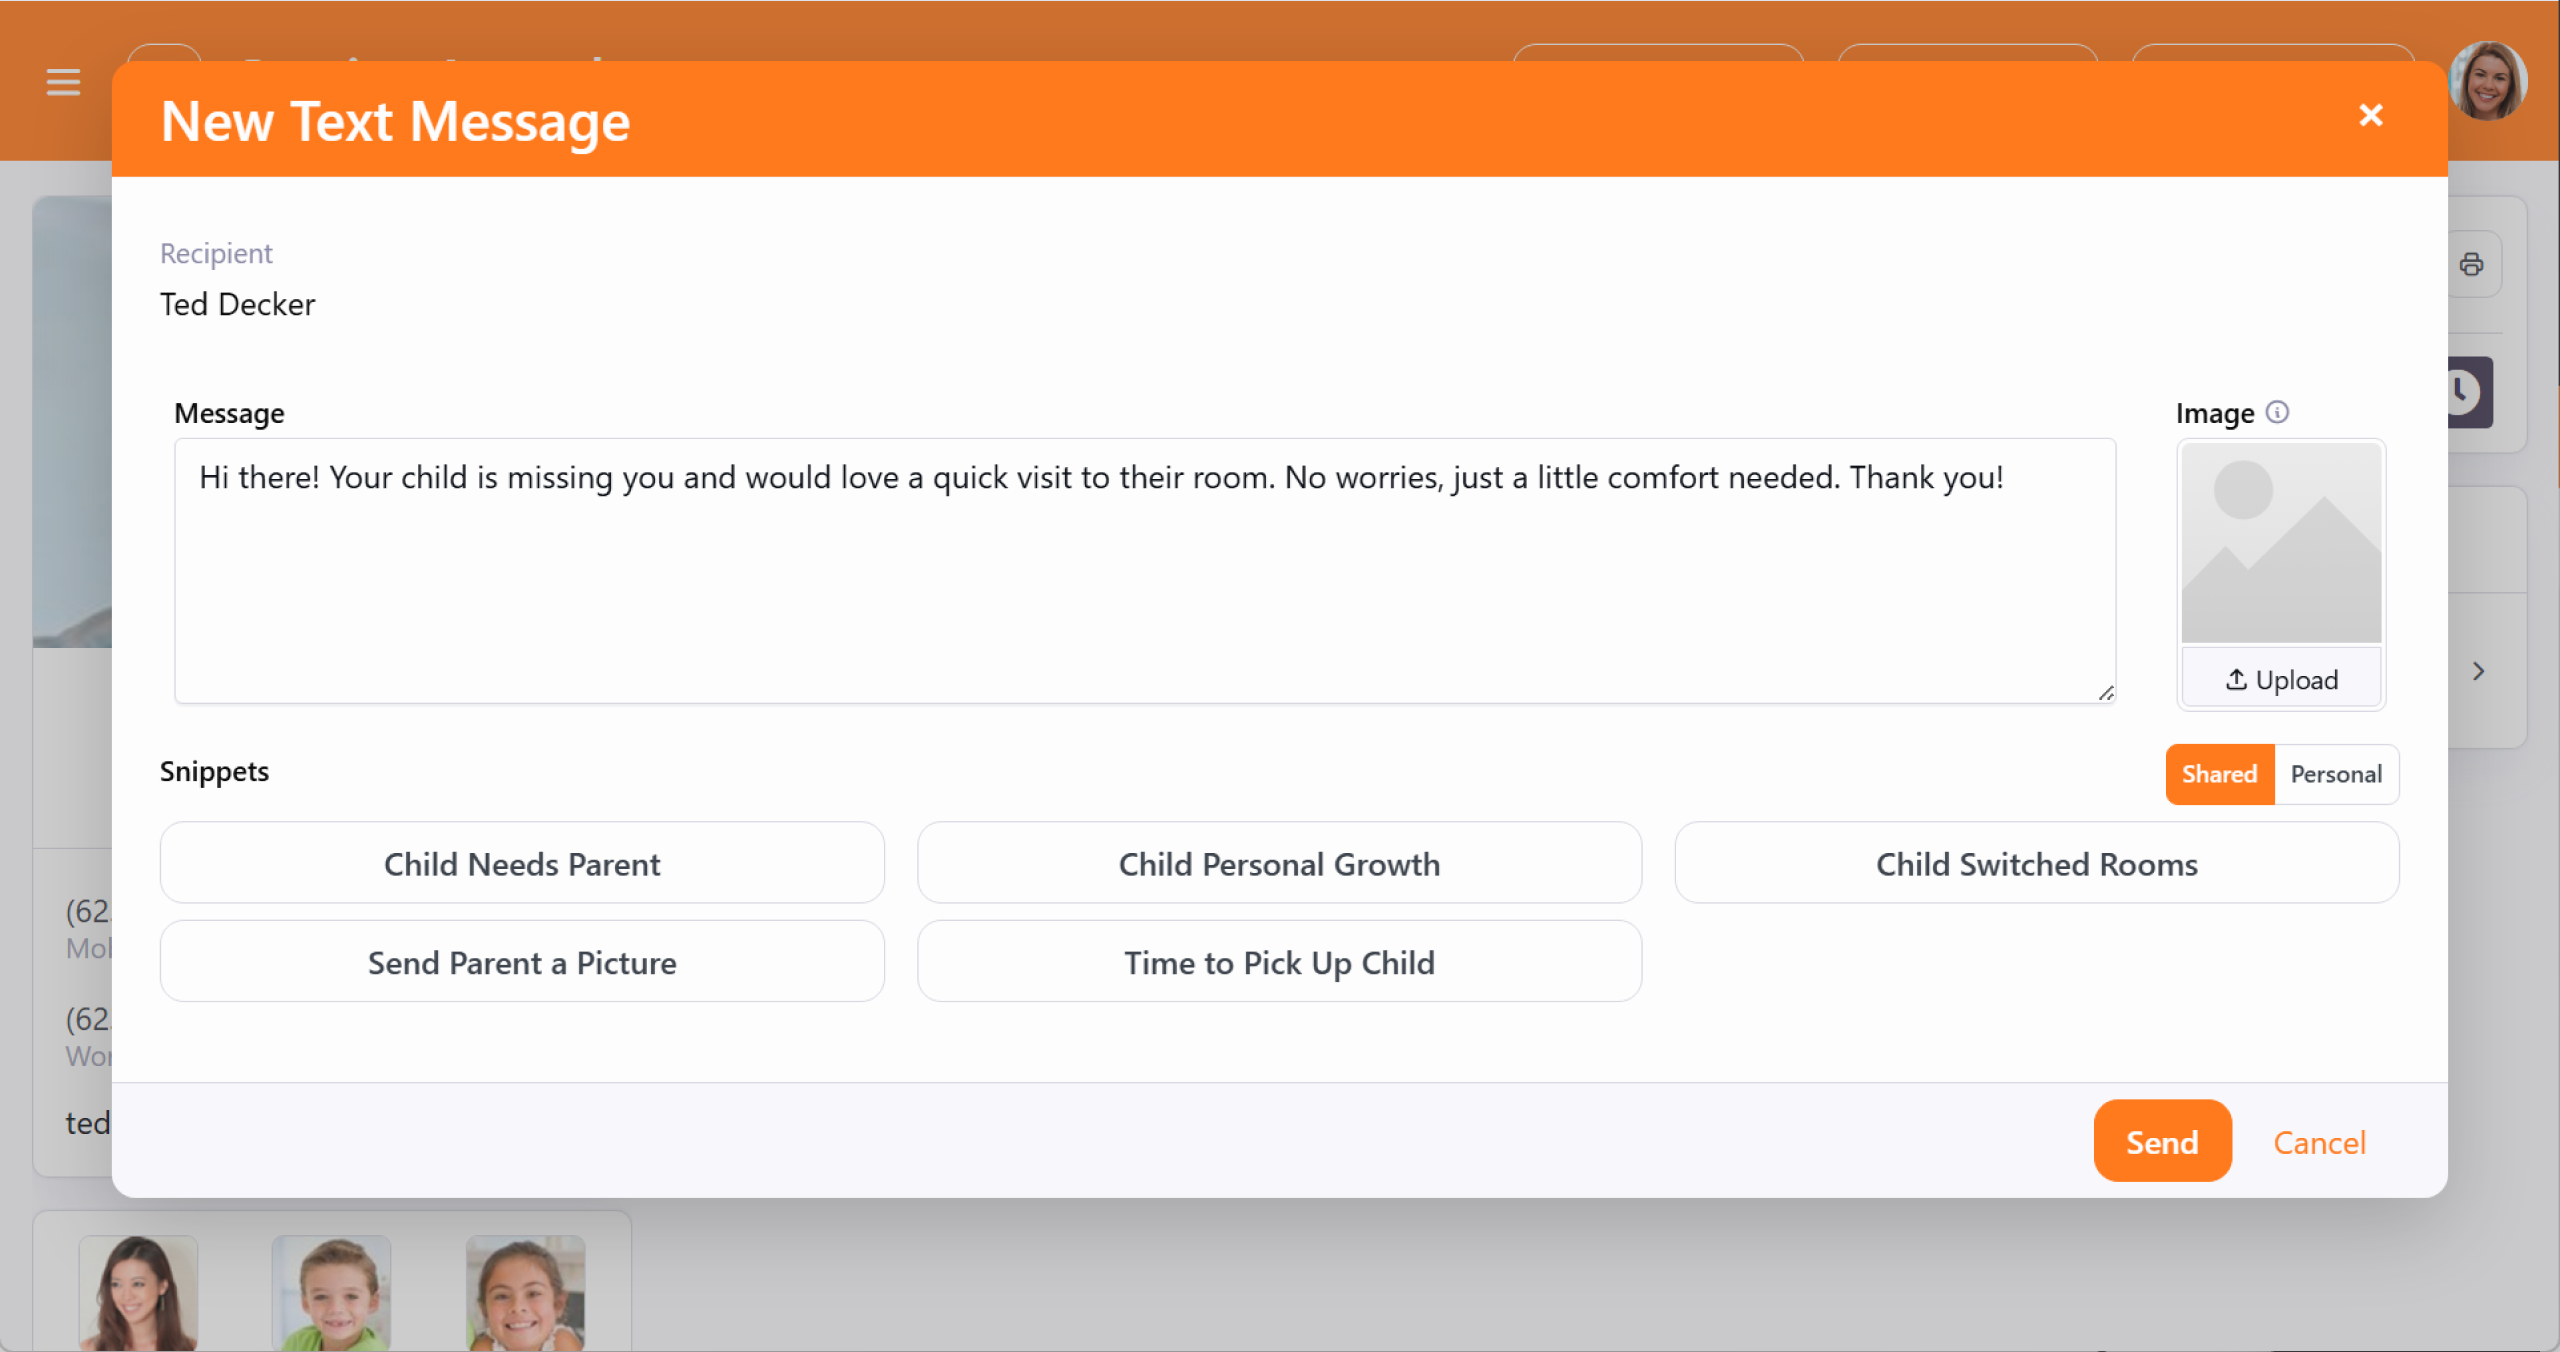
Task: Click the Cancel link
Action: click(2319, 1142)
